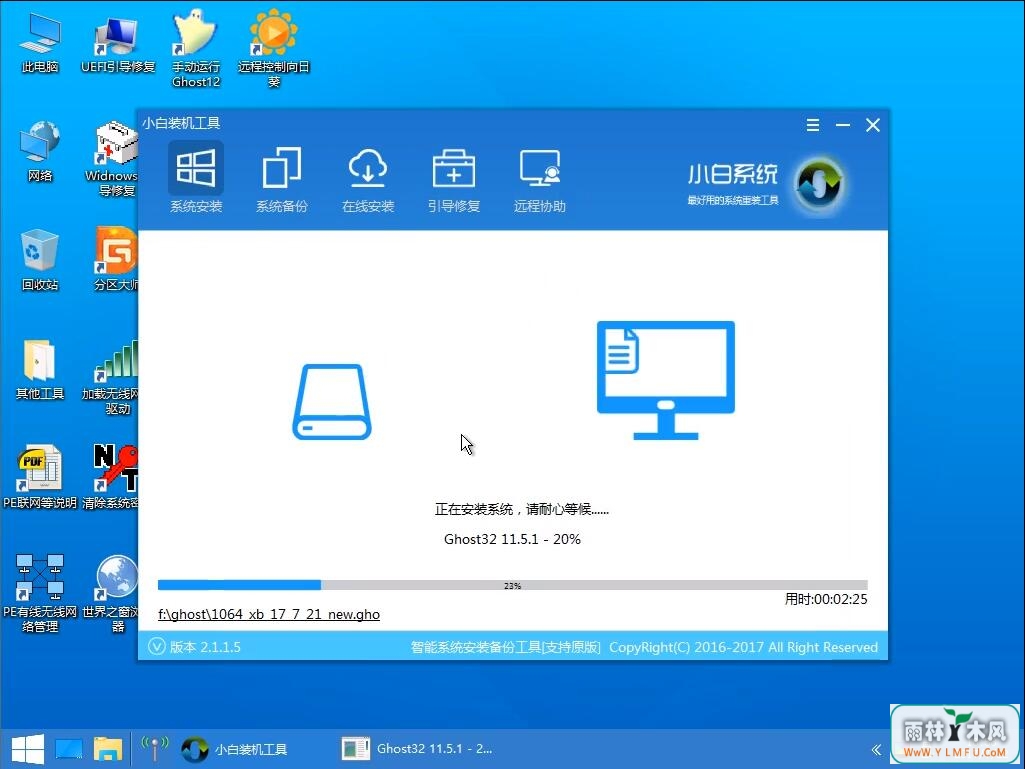This screenshot has width=1025, height=769.
Task: Open 清除系统密码 desktop shortcut
Action: click(x=111, y=477)
